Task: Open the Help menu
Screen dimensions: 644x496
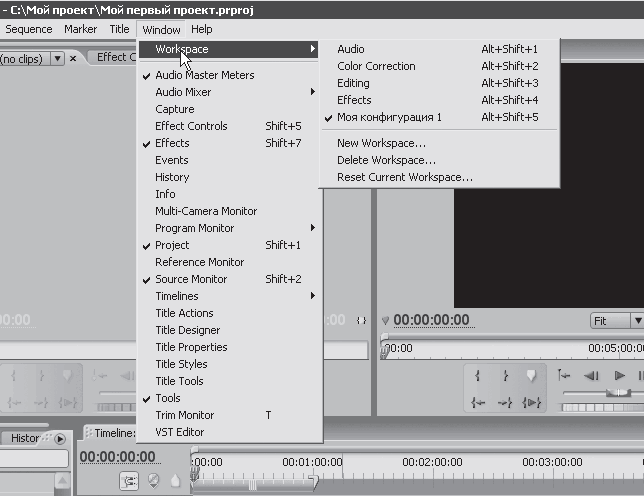Action: 201,29
